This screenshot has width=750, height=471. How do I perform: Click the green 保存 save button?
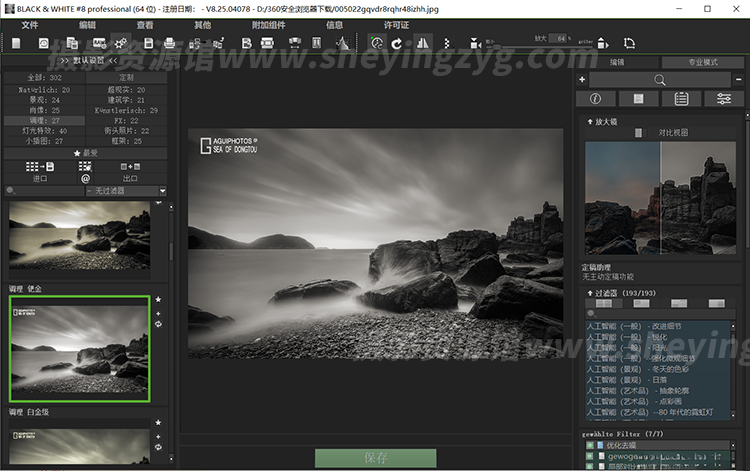coord(375,458)
